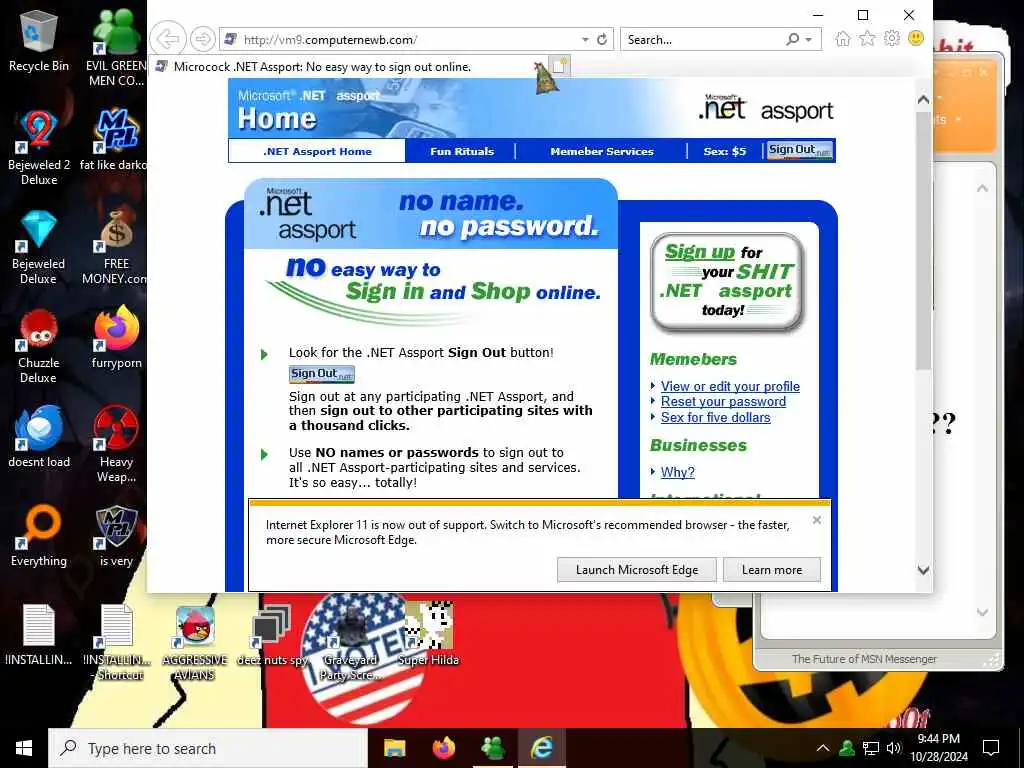Viewport: 1024px width, 768px height.
Task: Click the Learn more button
Action: coord(772,569)
